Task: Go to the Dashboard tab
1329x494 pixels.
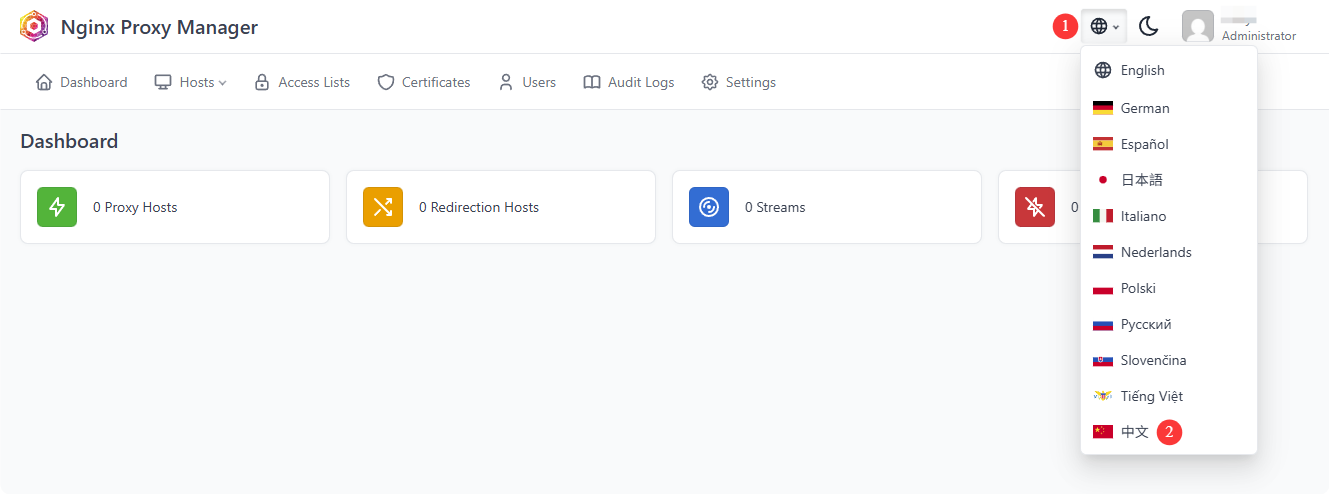Action: click(x=82, y=82)
